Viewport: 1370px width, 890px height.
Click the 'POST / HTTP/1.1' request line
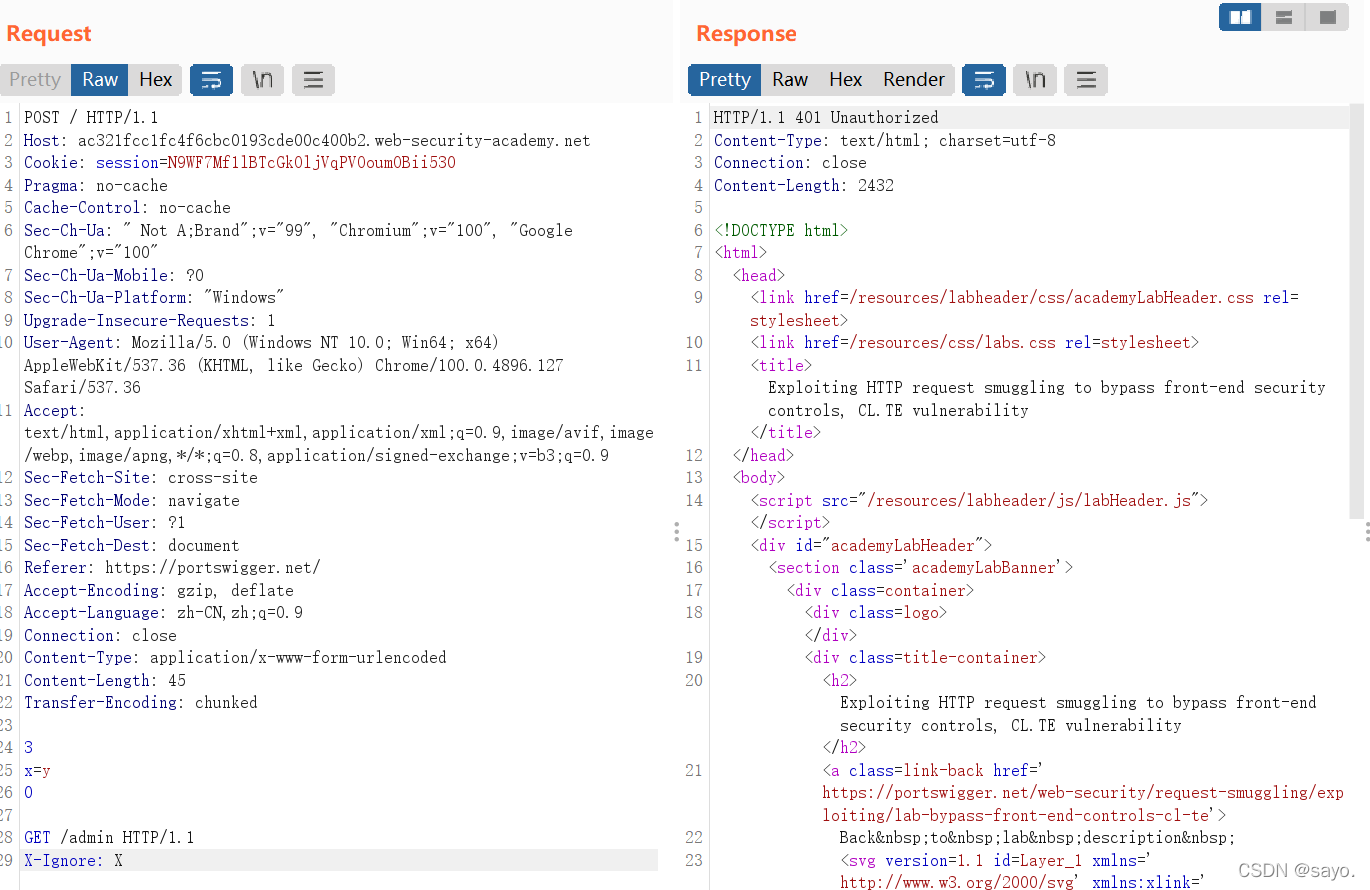(x=91, y=118)
